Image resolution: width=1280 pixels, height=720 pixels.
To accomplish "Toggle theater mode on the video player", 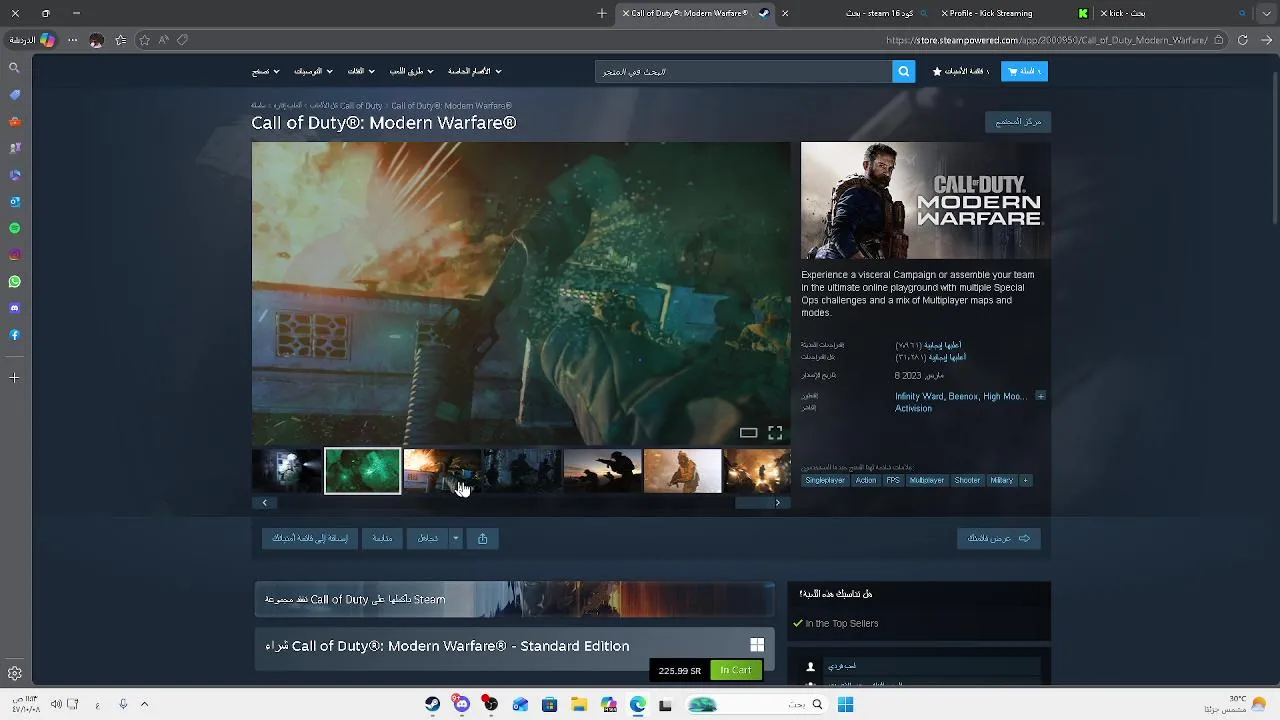I will point(748,433).
